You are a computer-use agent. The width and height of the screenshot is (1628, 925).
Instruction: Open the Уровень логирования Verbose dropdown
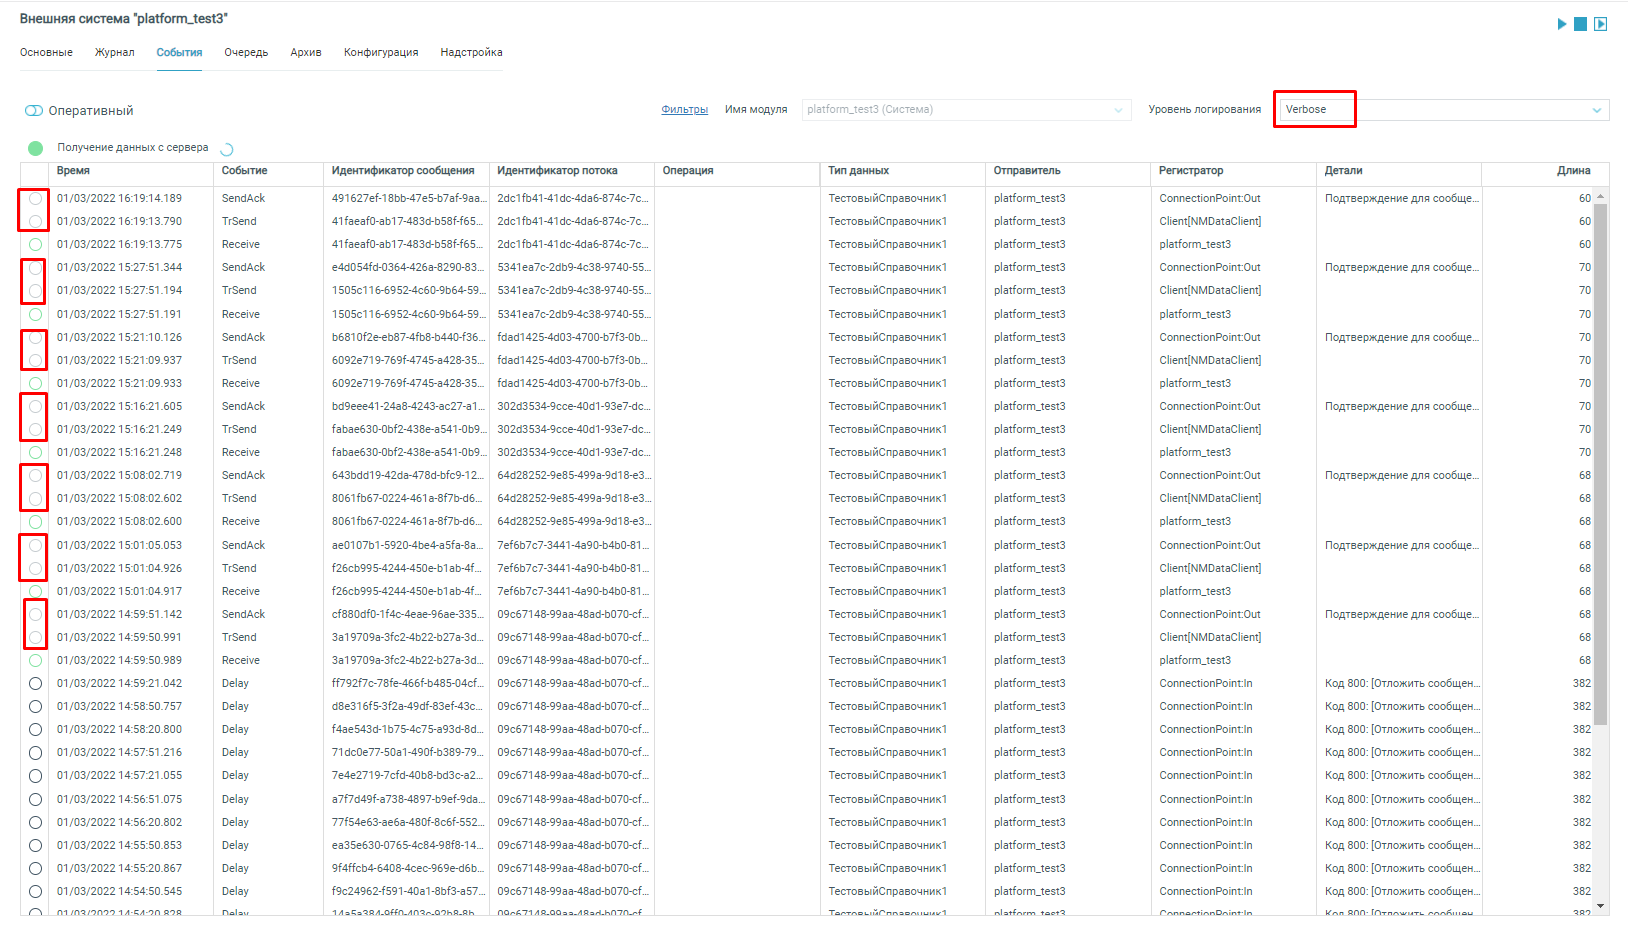pyautogui.click(x=1440, y=110)
